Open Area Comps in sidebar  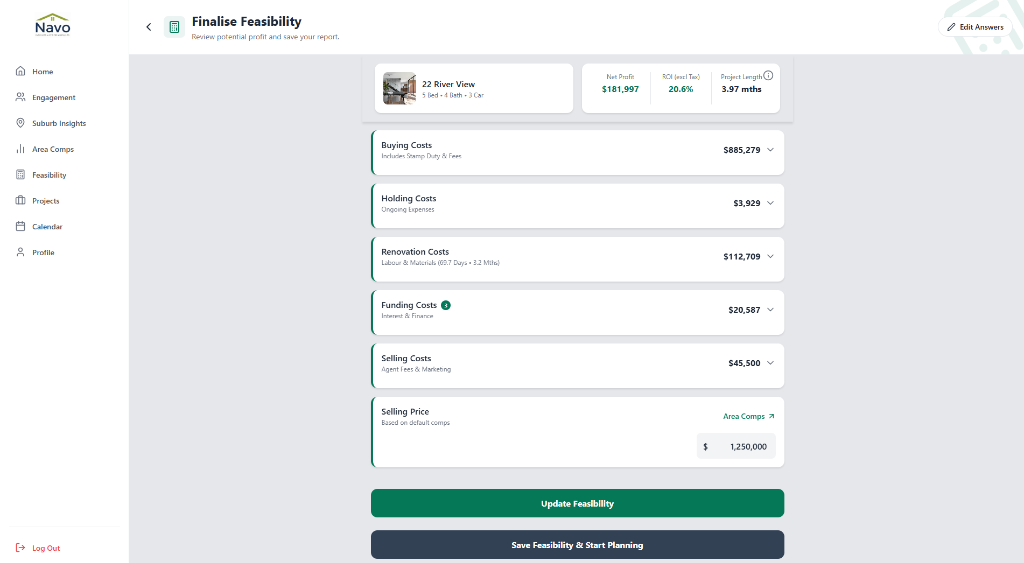(x=52, y=149)
